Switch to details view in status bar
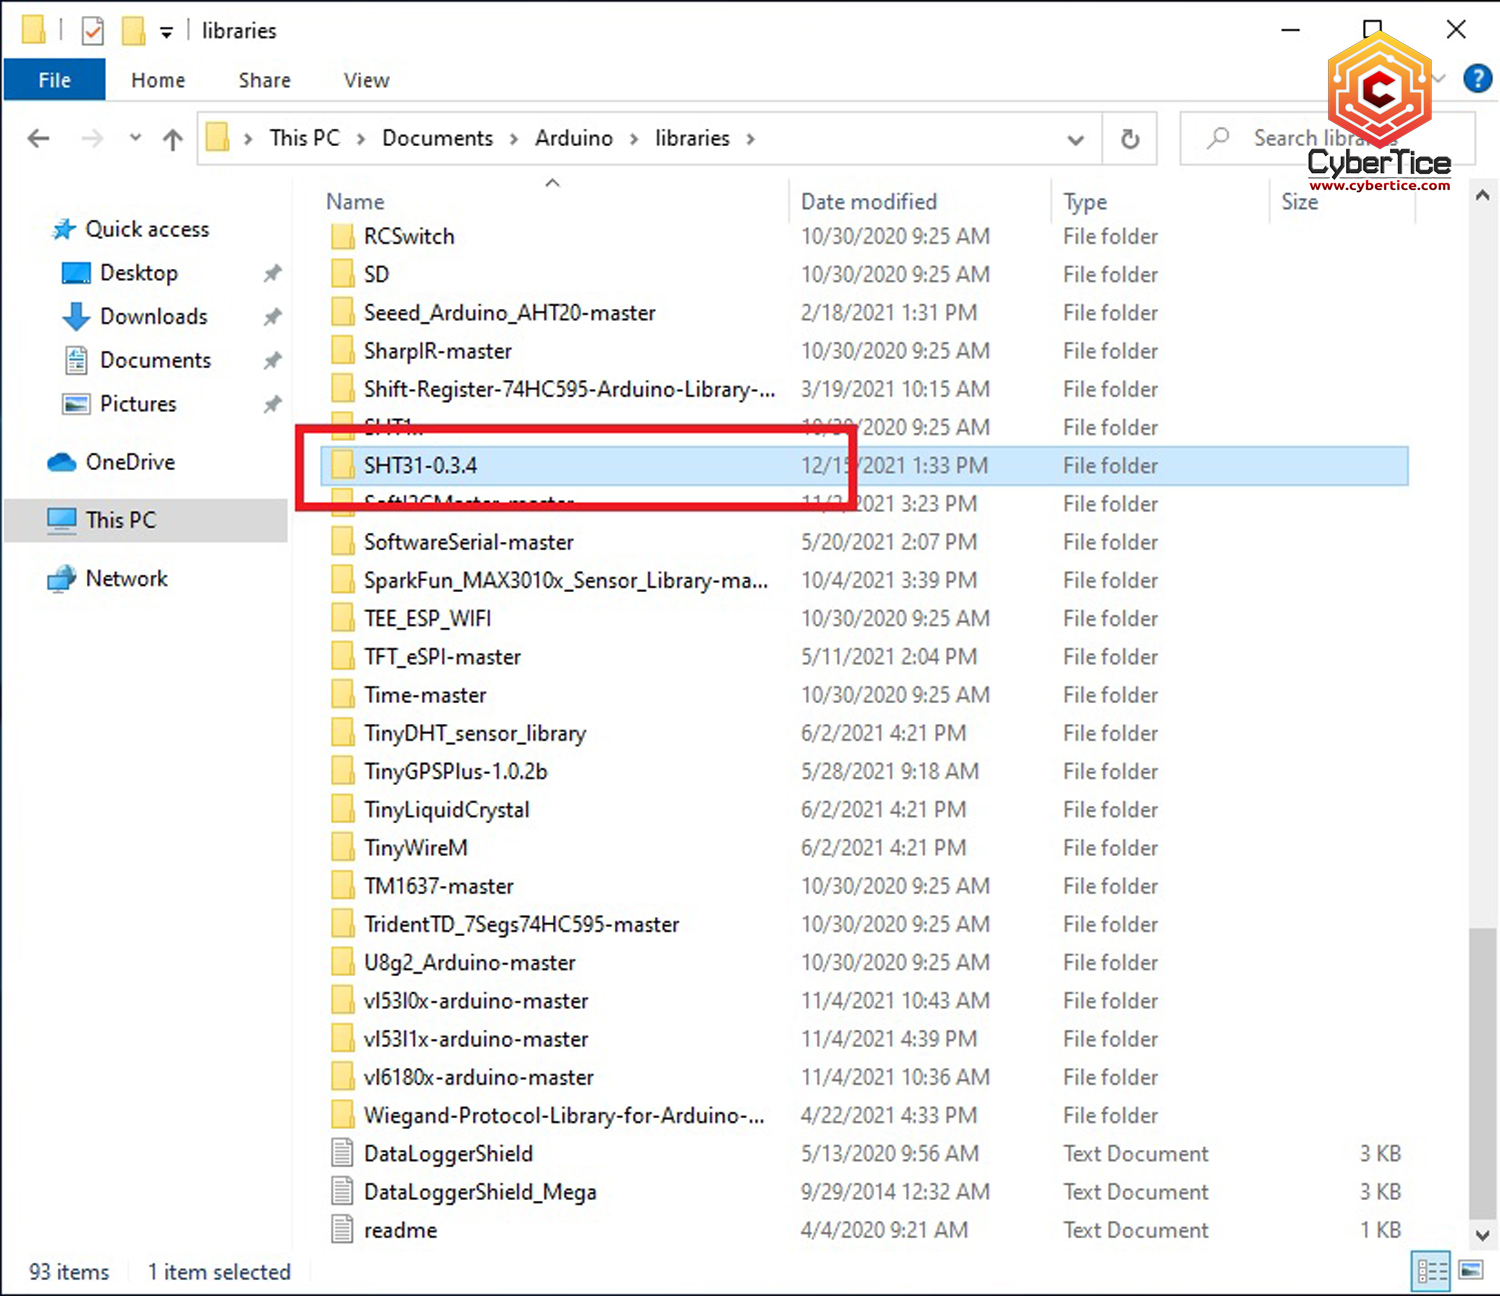 (x=1431, y=1271)
